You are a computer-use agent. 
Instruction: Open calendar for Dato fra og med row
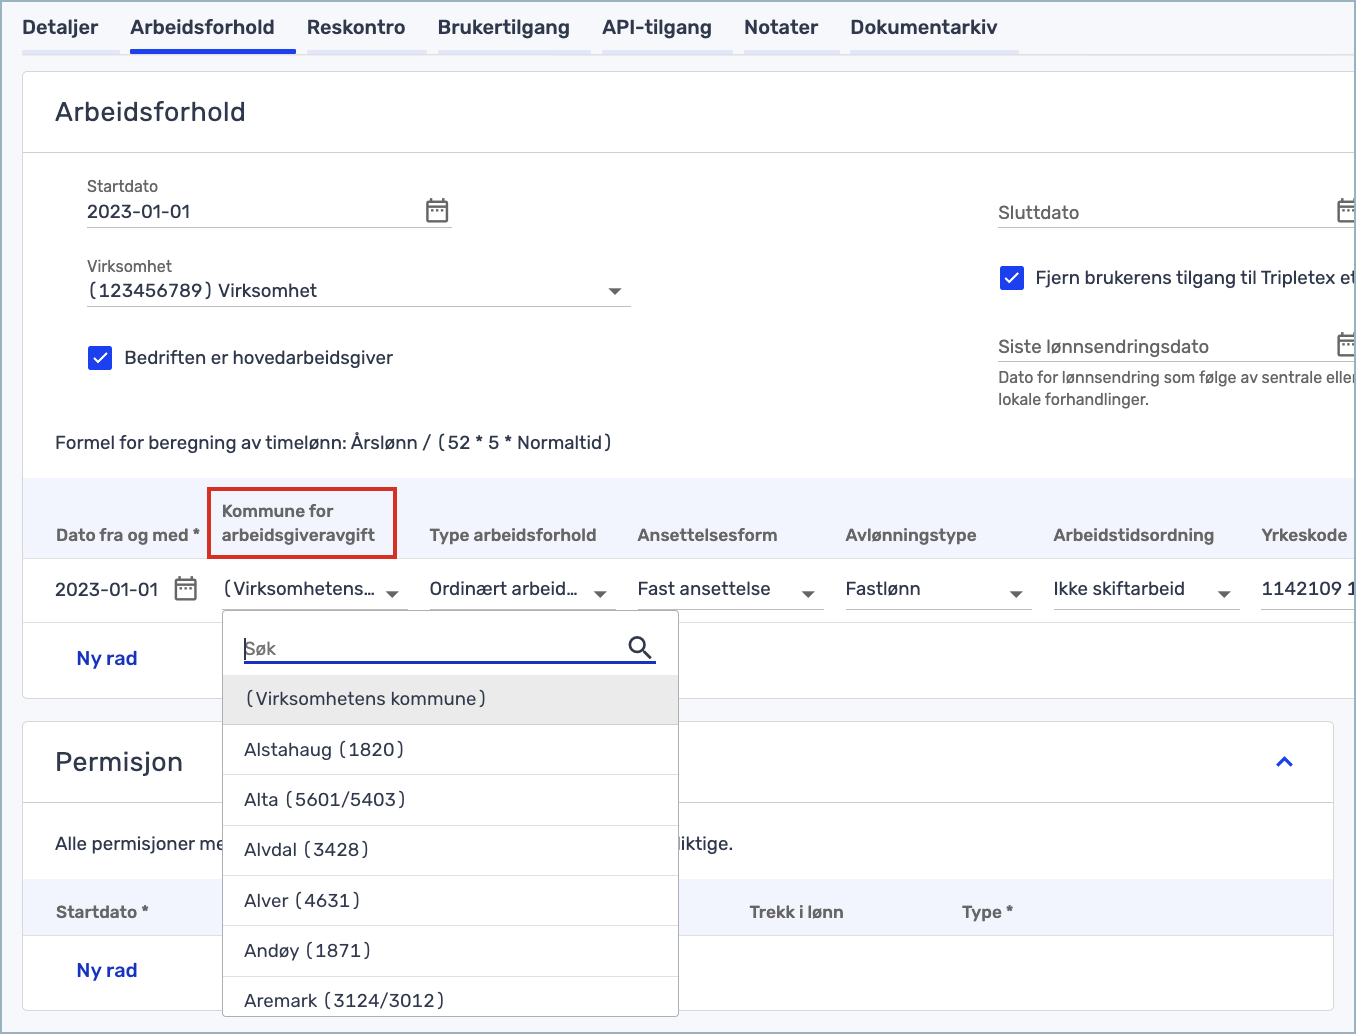pos(186,588)
